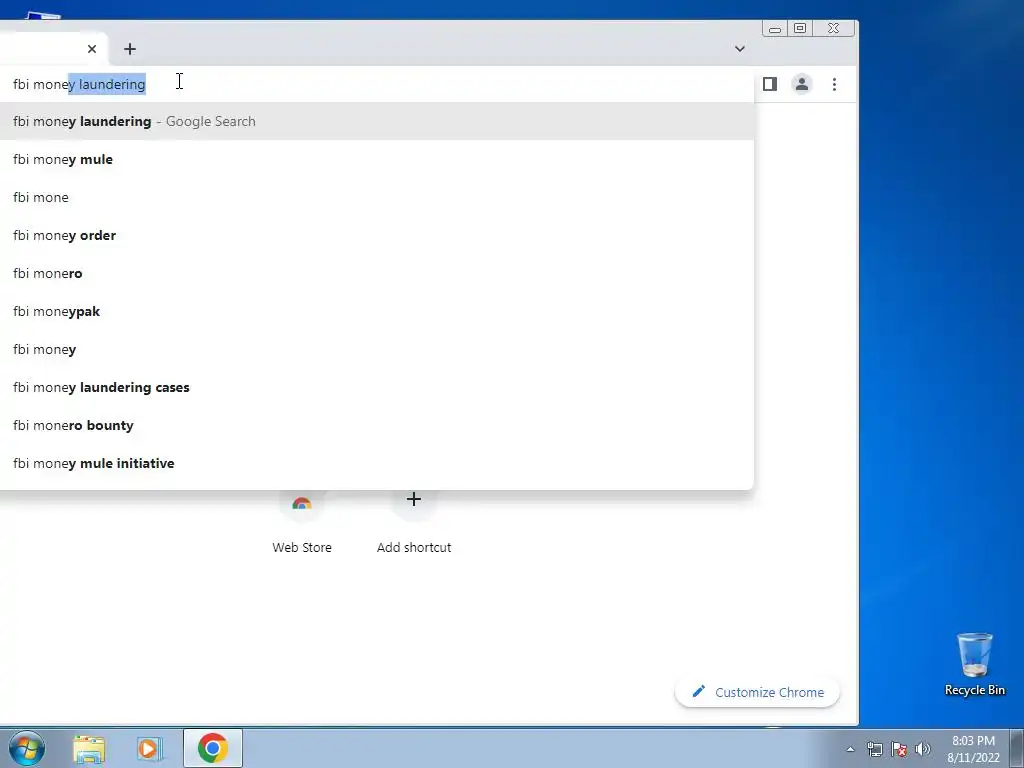Open Chrome's three-dot menu

(x=834, y=84)
